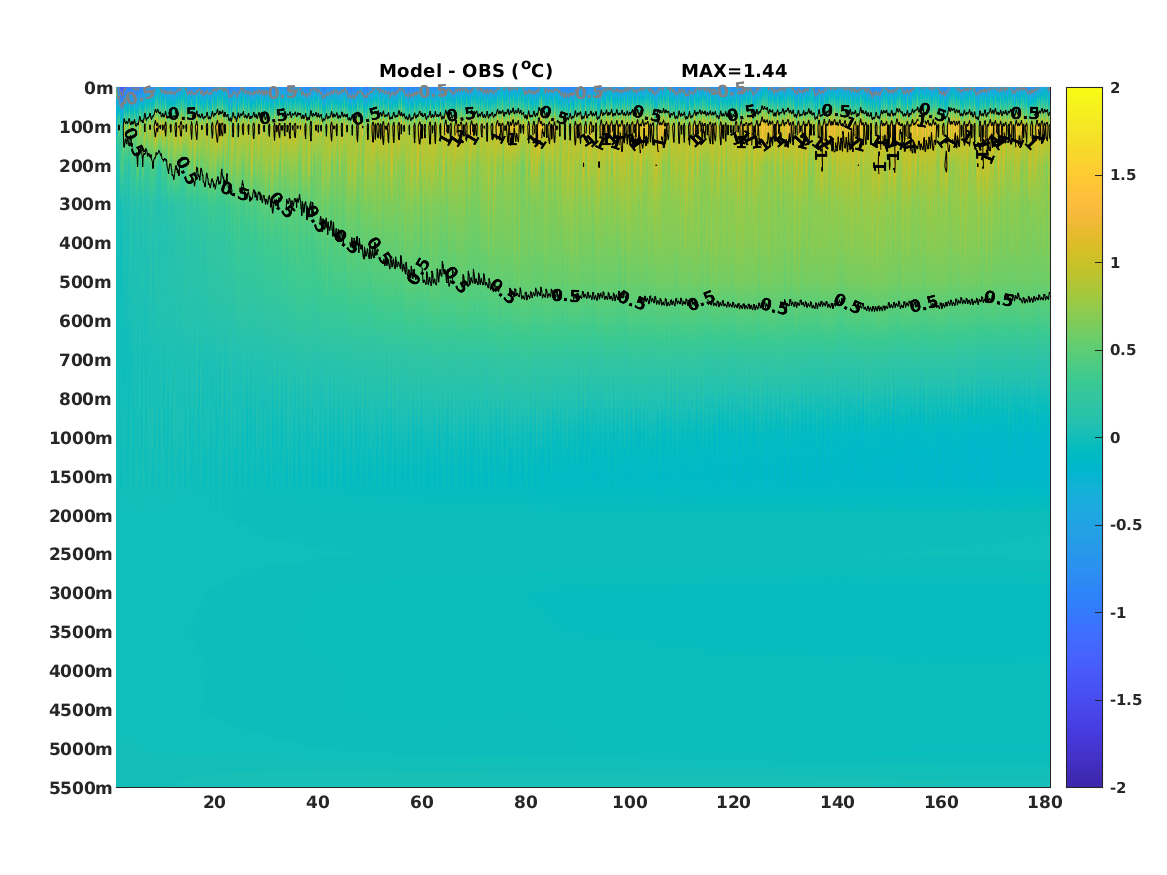The width and height of the screenshot is (1167, 875).
Task: Click the positive colorbar tick label '0.5'
Action: tap(1123, 350)
